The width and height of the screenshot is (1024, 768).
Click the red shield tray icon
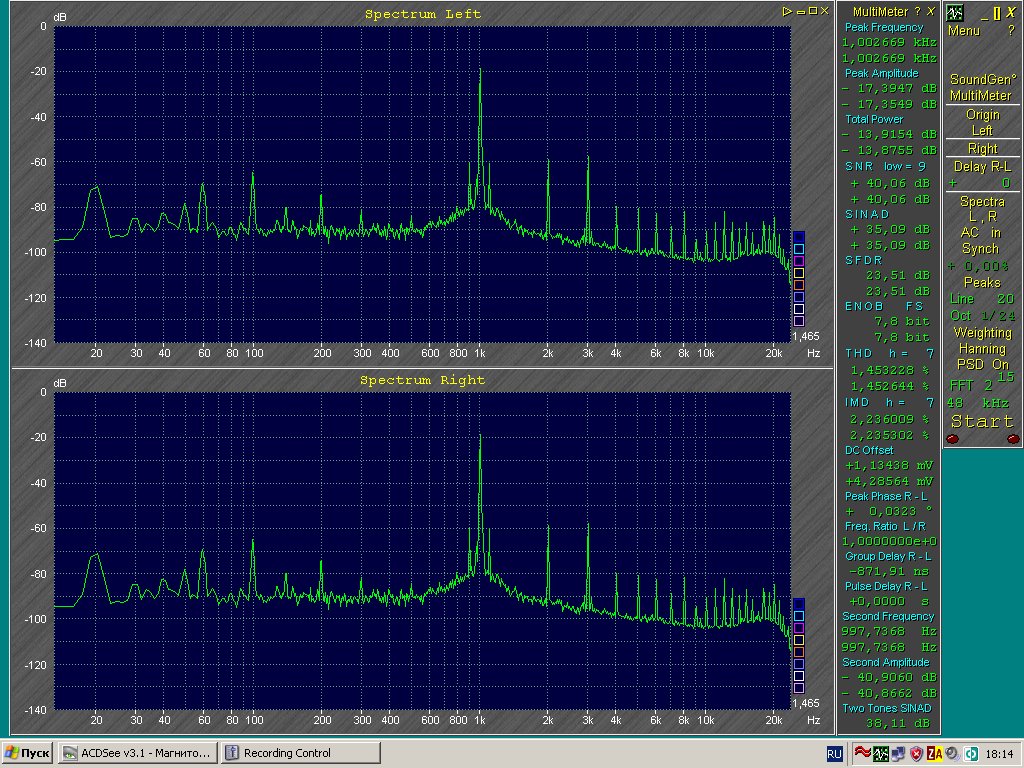(916, 753)
